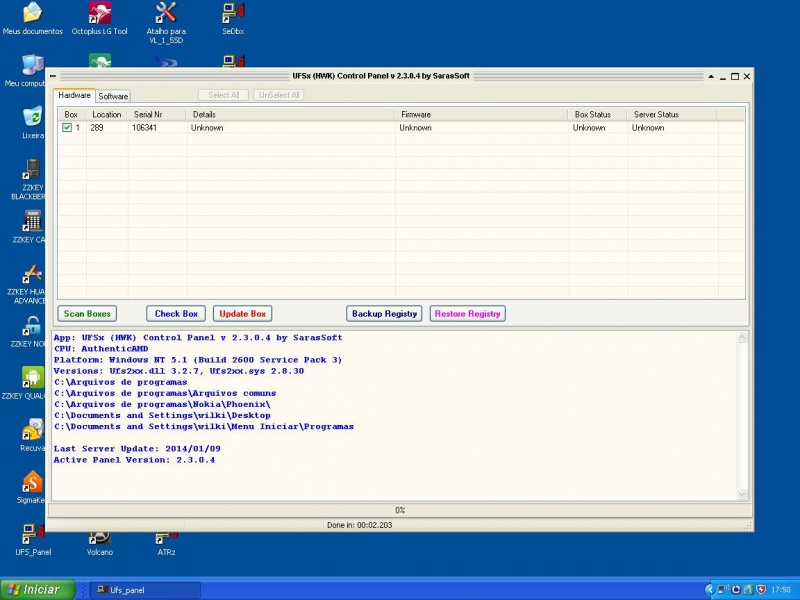Roll up the UFSx window with arrow button
The image size is (800, 600).
[711, 77]
